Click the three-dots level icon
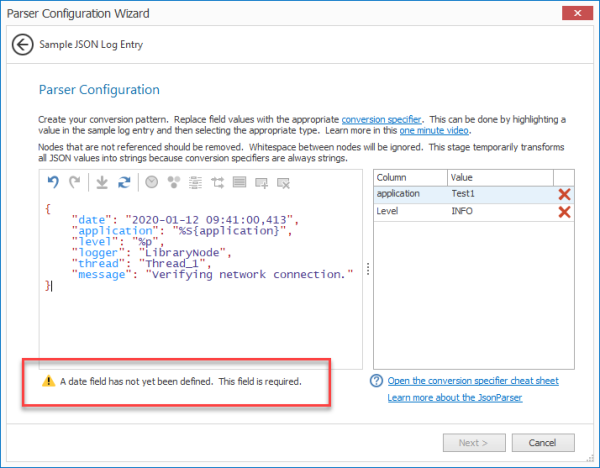The width and height of the screenshot is (600, 468). (174, 182)
